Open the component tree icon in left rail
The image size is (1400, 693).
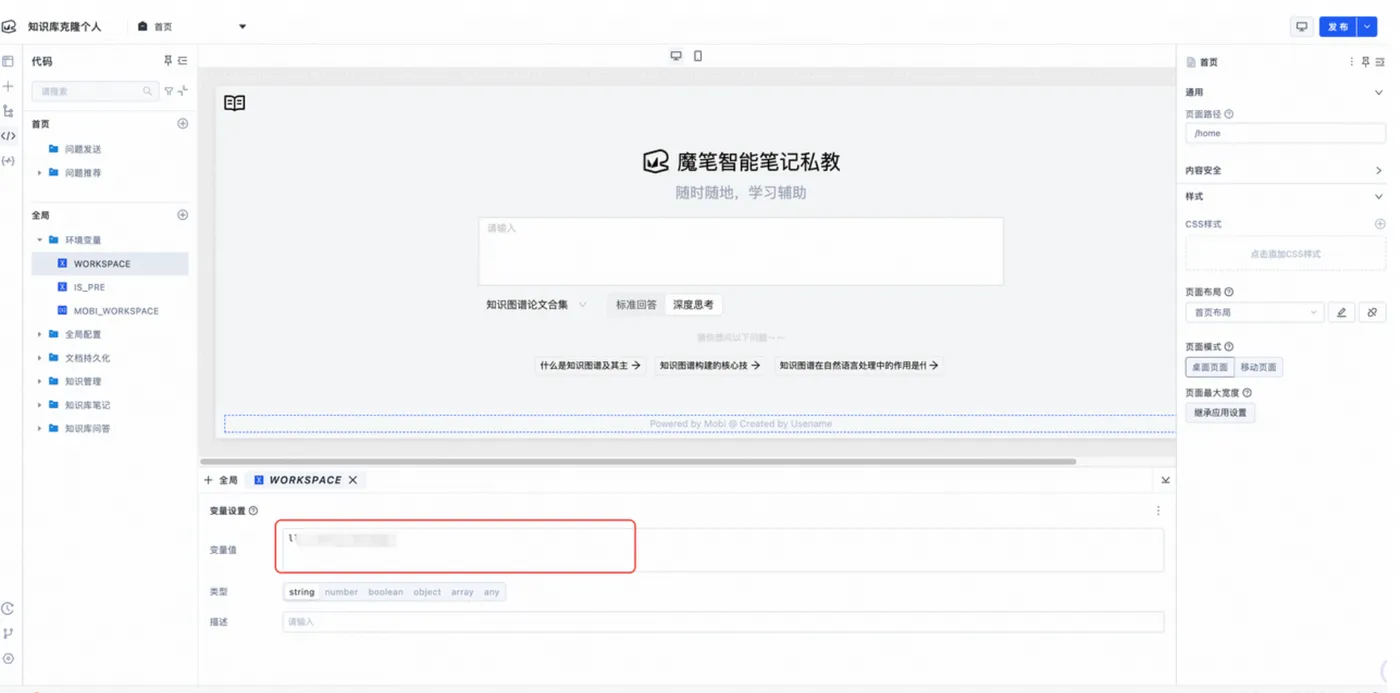point(8,111)
